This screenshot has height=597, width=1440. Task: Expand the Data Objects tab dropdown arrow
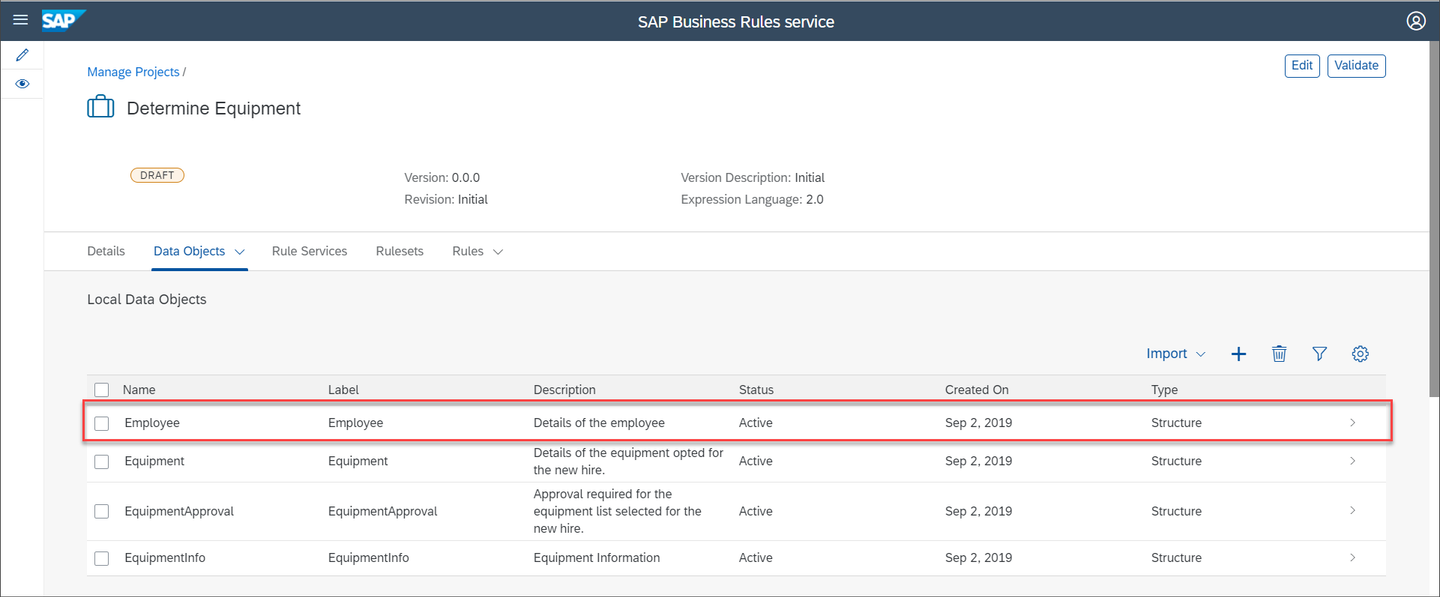pyautogui.click(x=240, y=252)
